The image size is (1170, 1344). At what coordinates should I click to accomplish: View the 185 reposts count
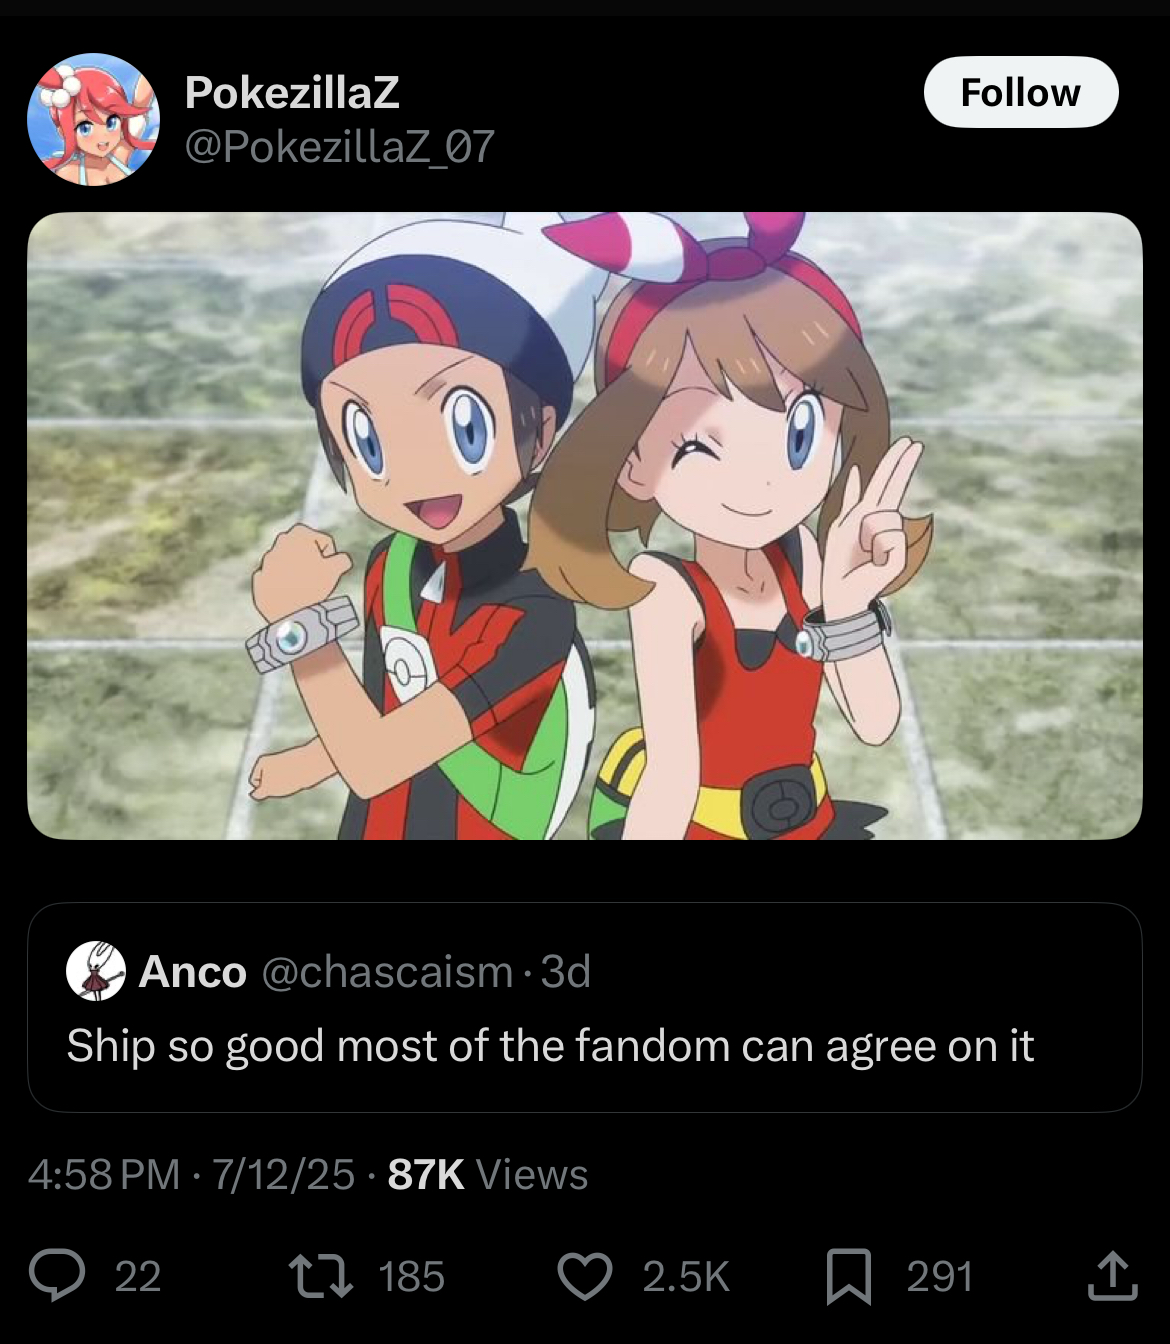411,1277
